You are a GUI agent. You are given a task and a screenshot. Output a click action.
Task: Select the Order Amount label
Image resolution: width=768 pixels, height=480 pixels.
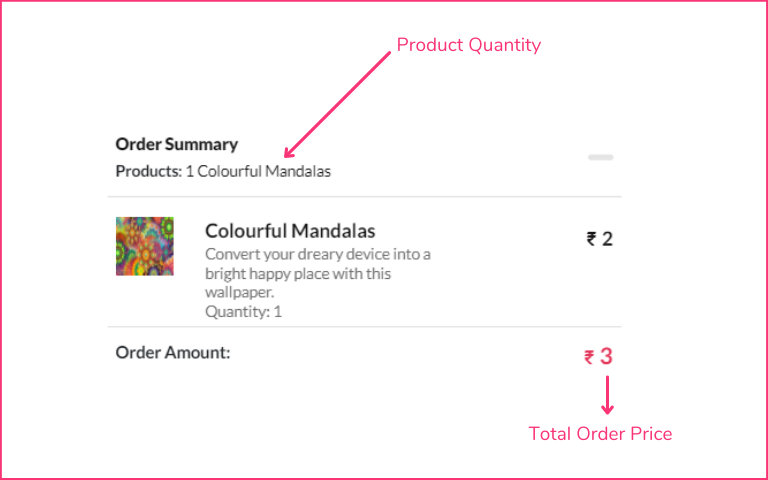coord(173,352)
